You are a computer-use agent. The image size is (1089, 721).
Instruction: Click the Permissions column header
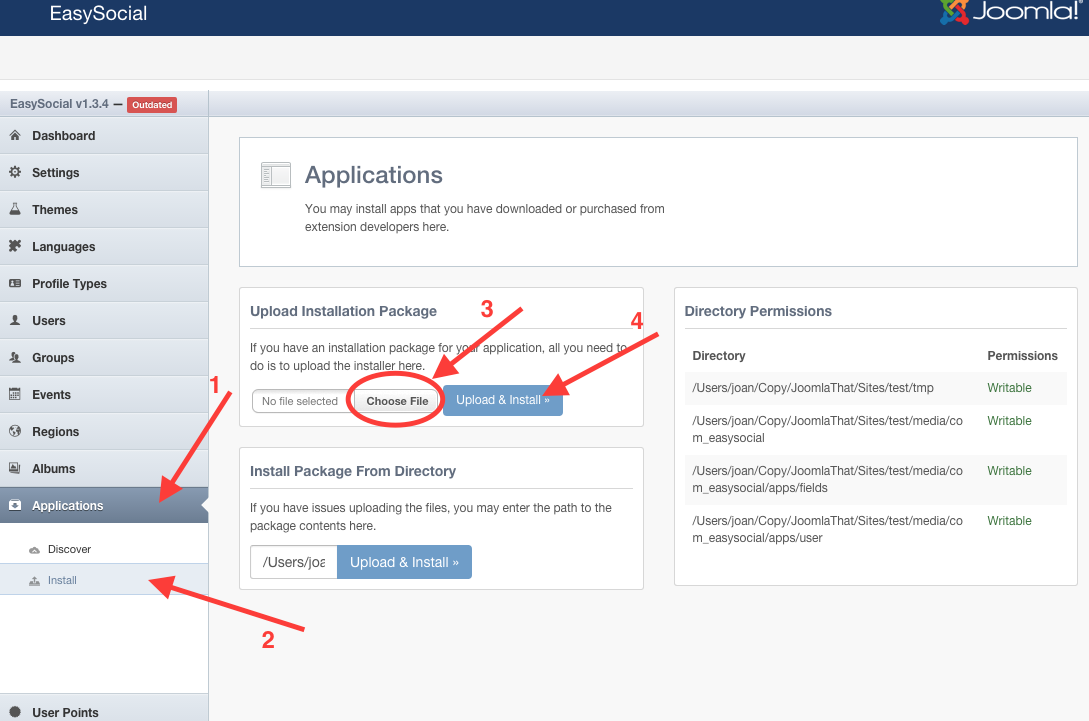click(1022, 356)
